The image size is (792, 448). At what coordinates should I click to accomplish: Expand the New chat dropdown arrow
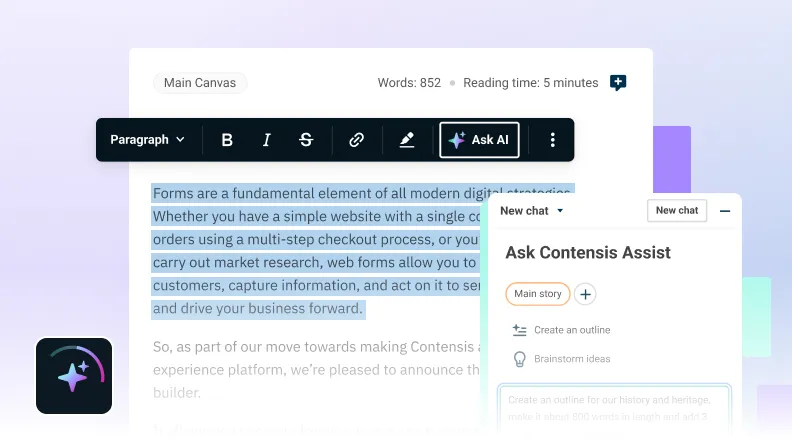[x=560, y=211]
